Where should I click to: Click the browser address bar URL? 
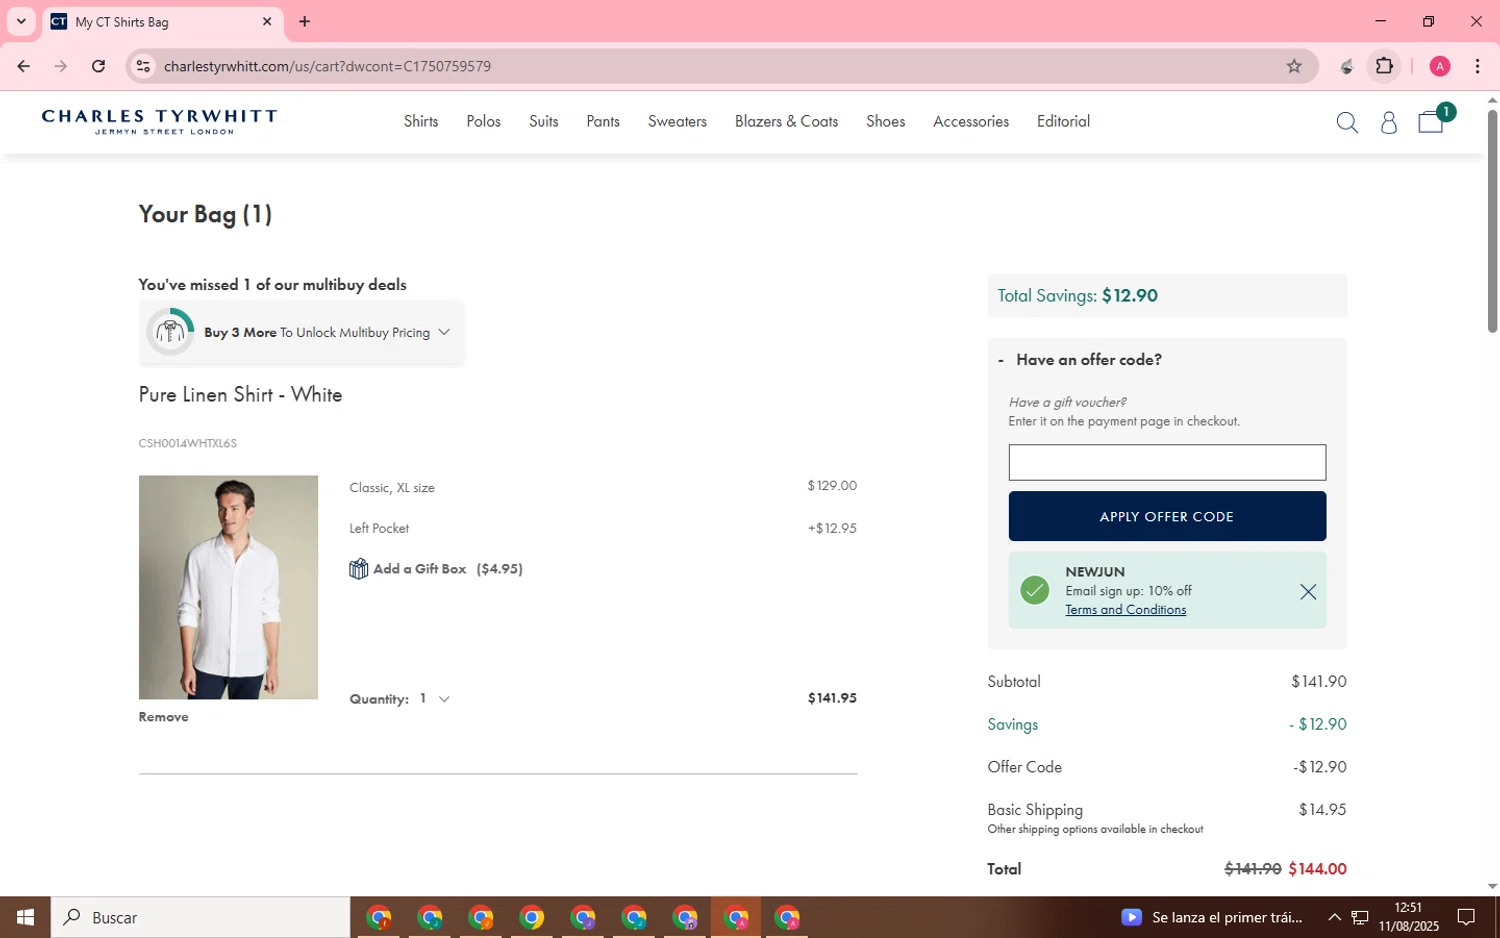click(327, 66)
